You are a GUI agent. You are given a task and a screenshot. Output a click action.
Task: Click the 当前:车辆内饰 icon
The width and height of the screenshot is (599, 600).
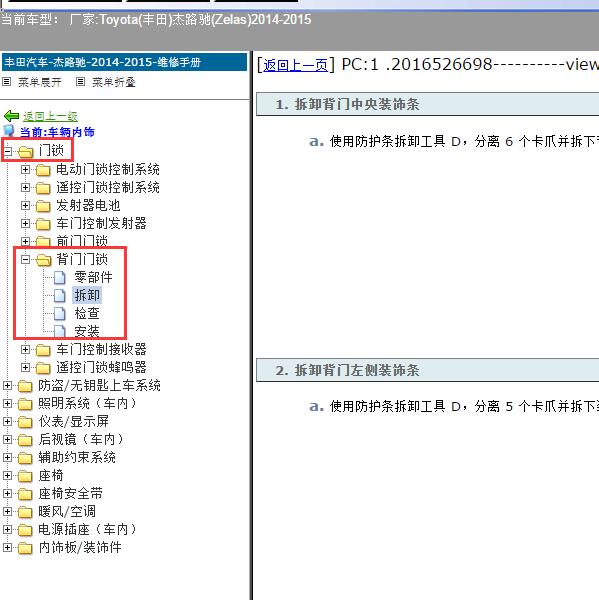click(x=9, y=131)
